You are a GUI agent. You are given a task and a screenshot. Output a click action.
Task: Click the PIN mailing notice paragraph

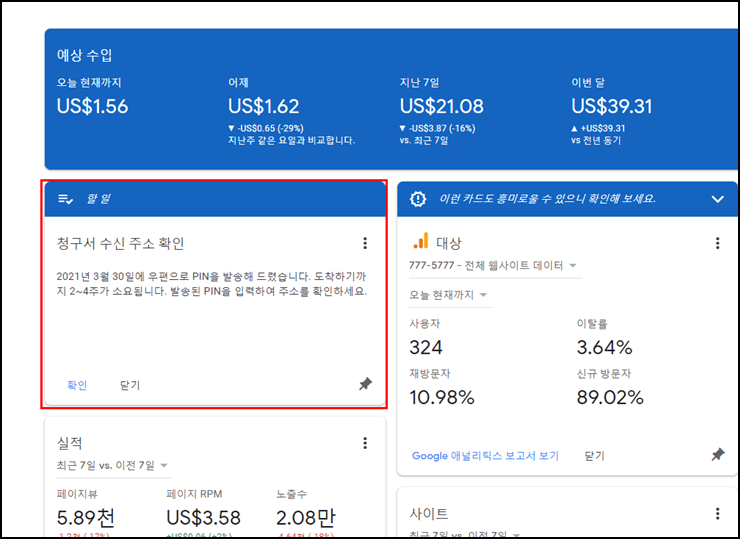click(x=211, y=284)
